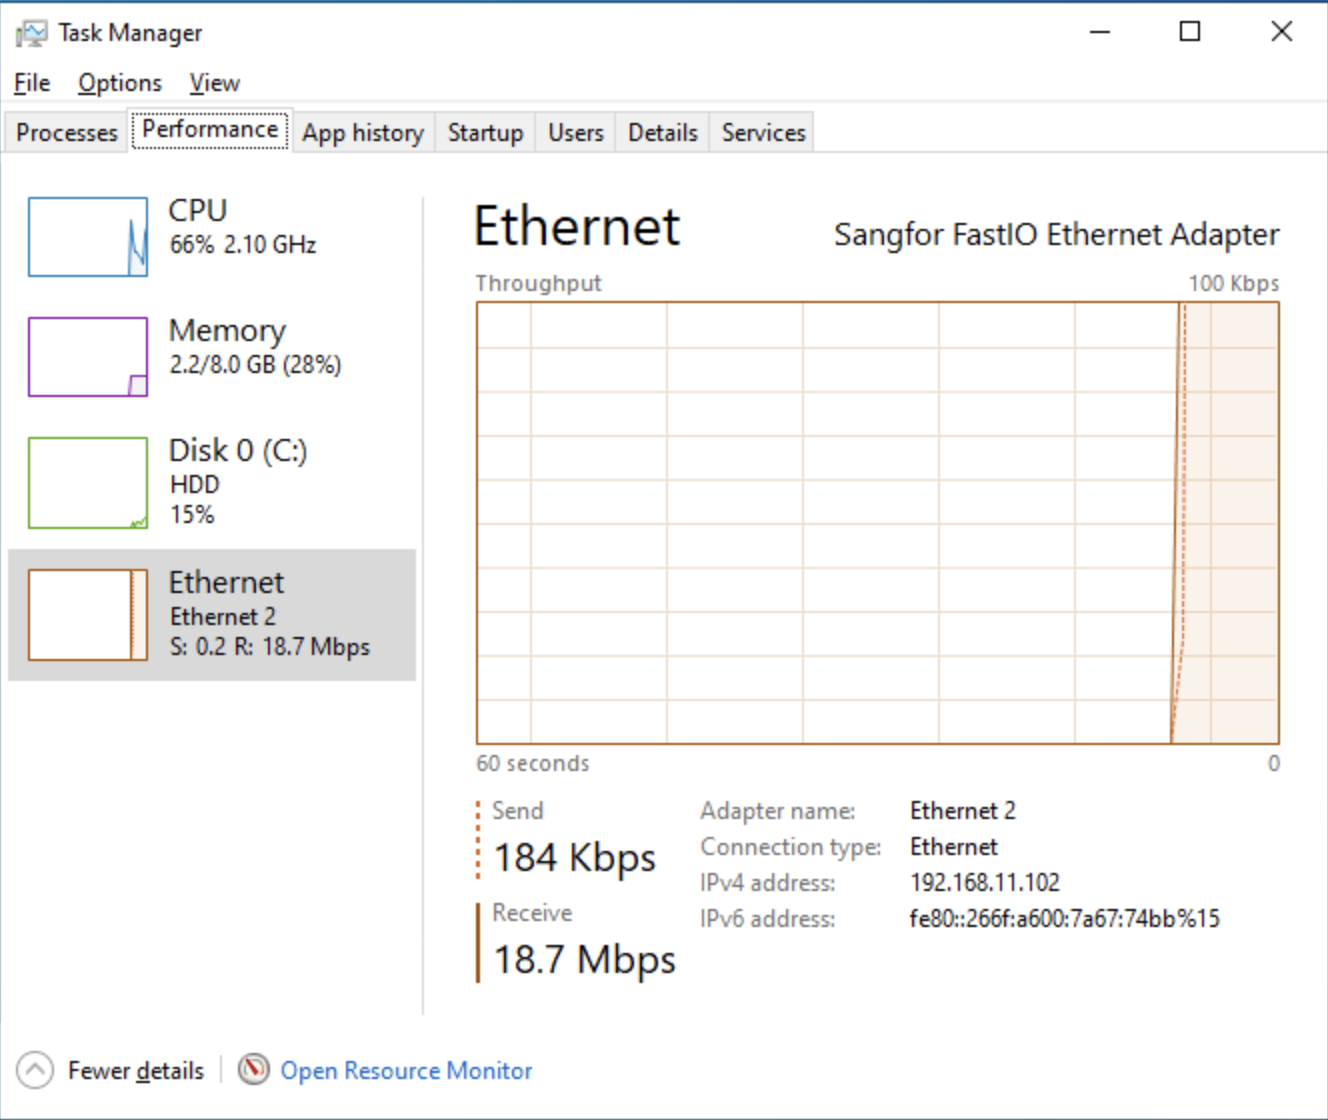Open the View menu
The height and width of the screenshot is (1120, 1328).
coord(213,82)
